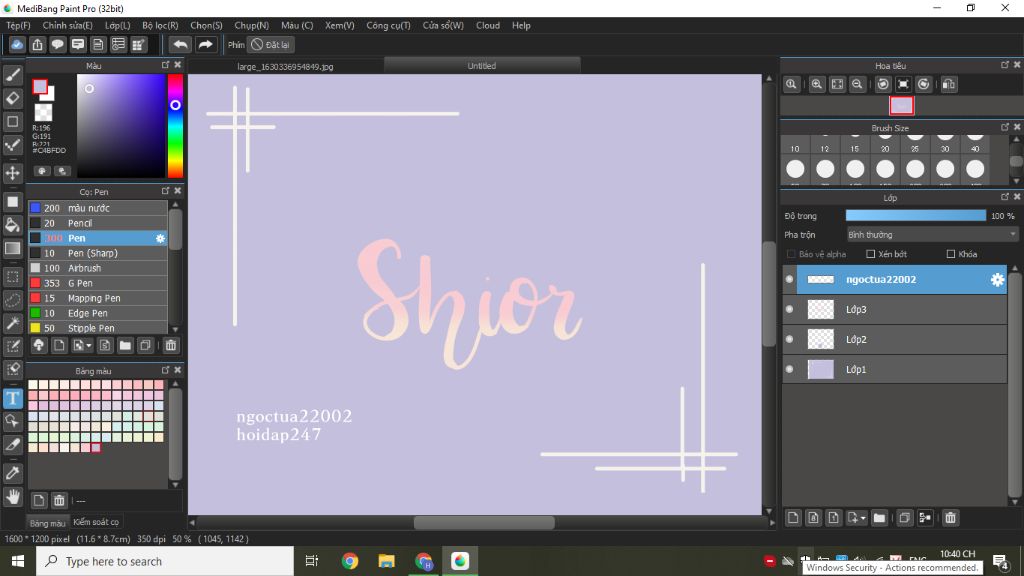Rotate canvas left in navigator

tap(883, 84)
